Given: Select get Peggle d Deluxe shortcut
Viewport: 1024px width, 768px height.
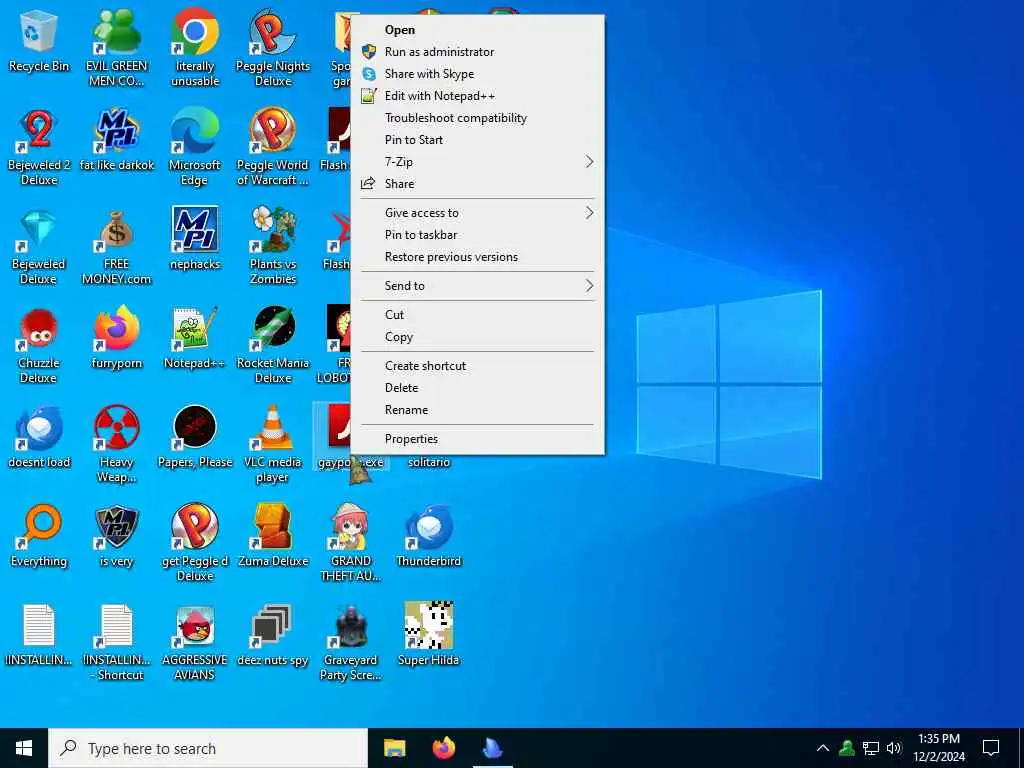Looking at the screenshot, I should coord(195,544).
